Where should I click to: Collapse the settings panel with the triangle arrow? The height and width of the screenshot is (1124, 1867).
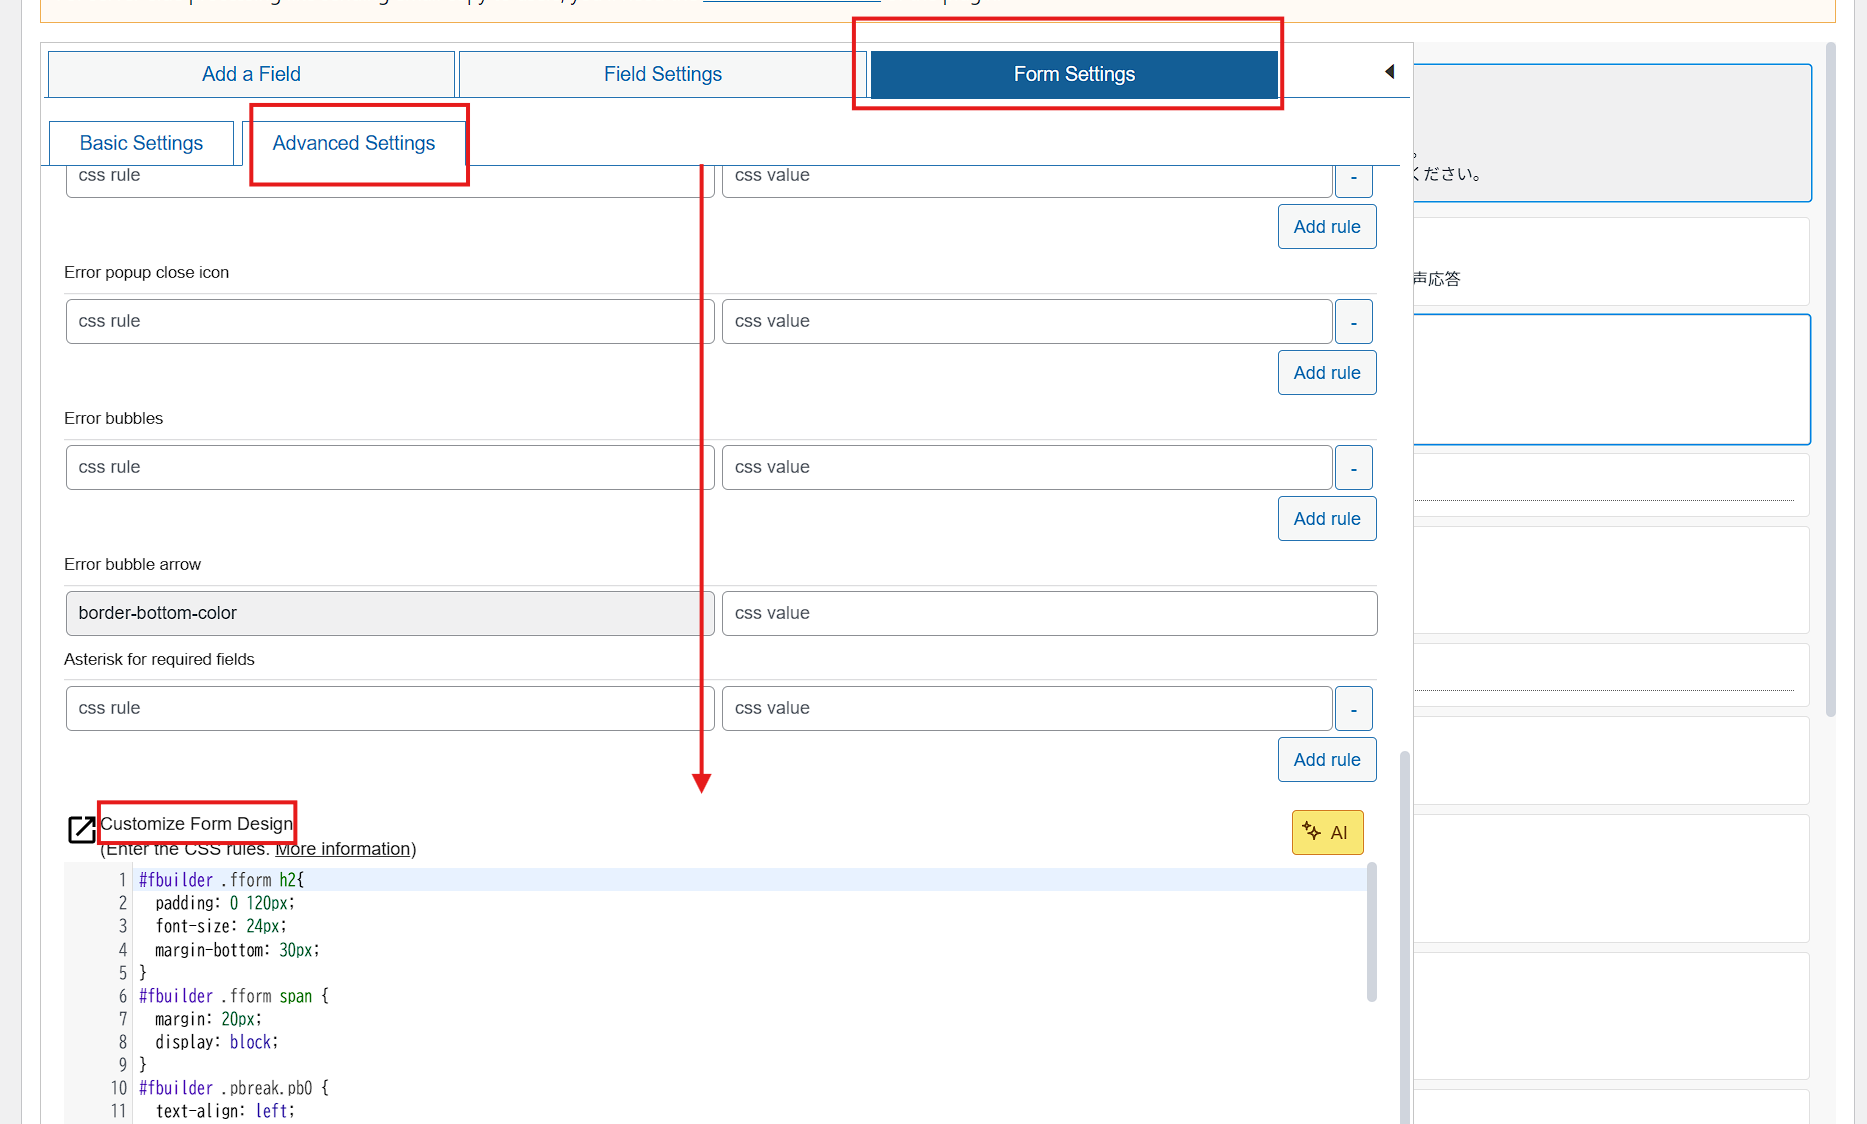point(1389,72)
